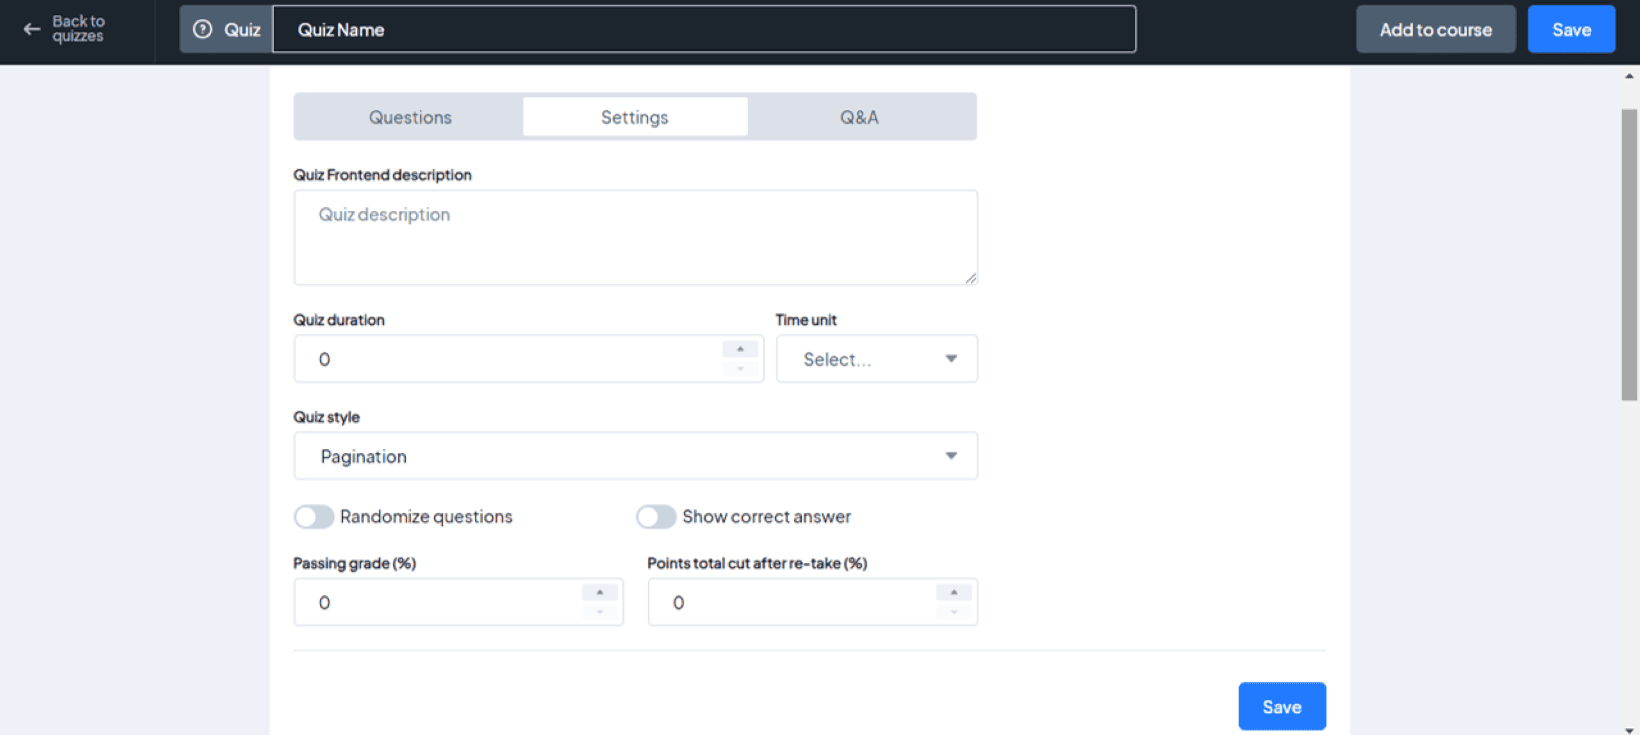Screen dimensions: 1640x735
Task: Click the page vertical scrollbar thumb
Action: click(x=1629, y=255)
